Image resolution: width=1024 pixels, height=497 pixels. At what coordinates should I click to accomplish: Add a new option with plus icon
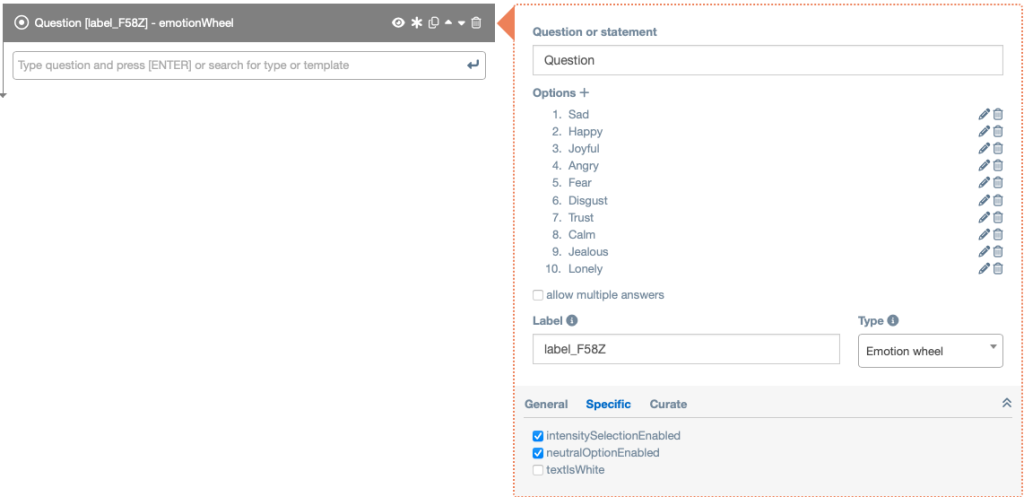pyautogui.click(x=585, y=93)
